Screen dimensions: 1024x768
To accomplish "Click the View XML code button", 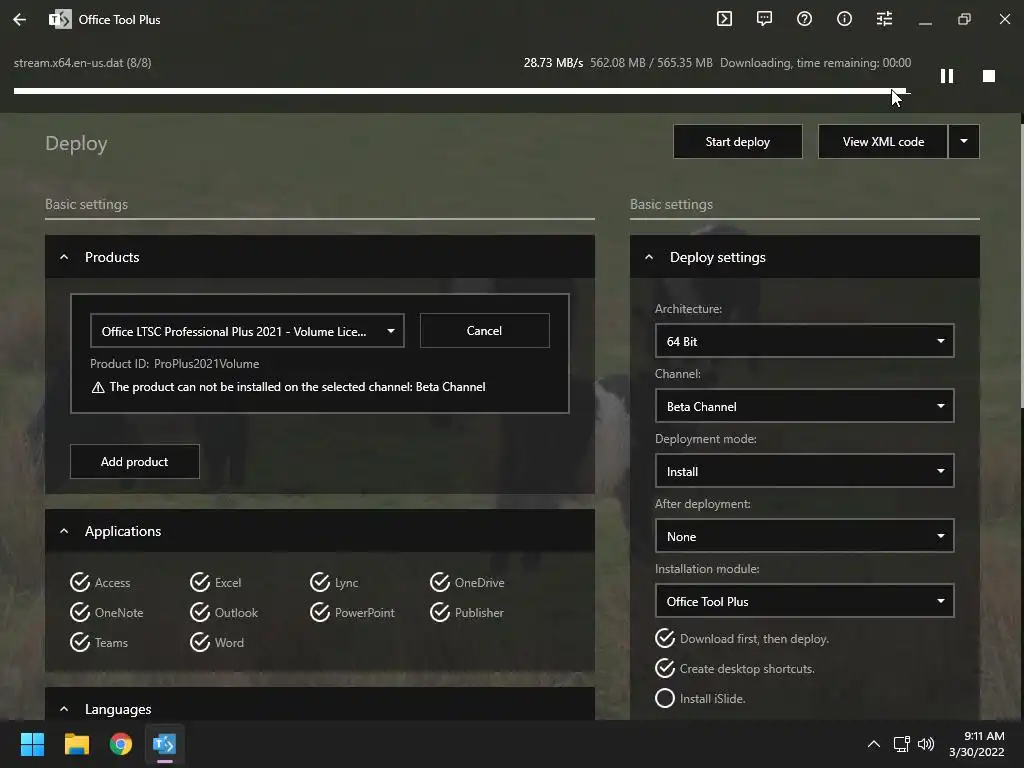I will (882, 141).
